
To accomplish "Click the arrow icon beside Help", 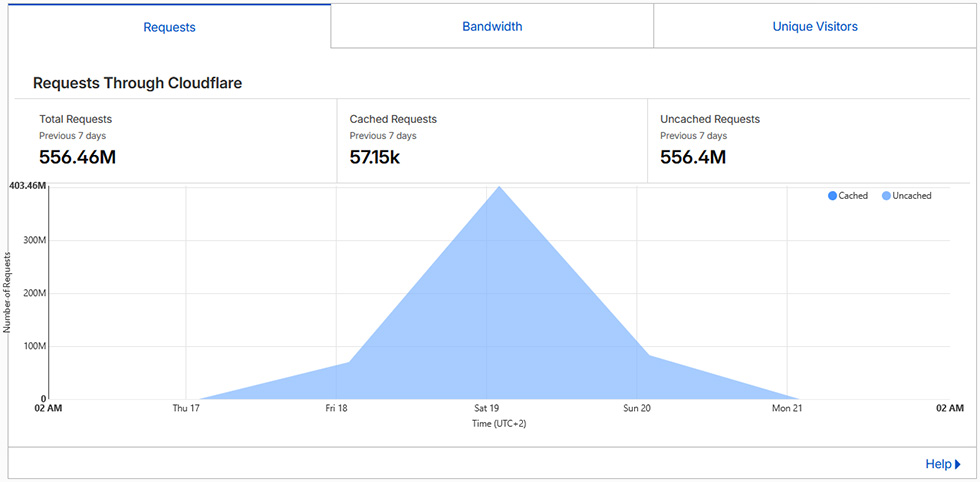I will pyautogui.click(x=958, y=464).
